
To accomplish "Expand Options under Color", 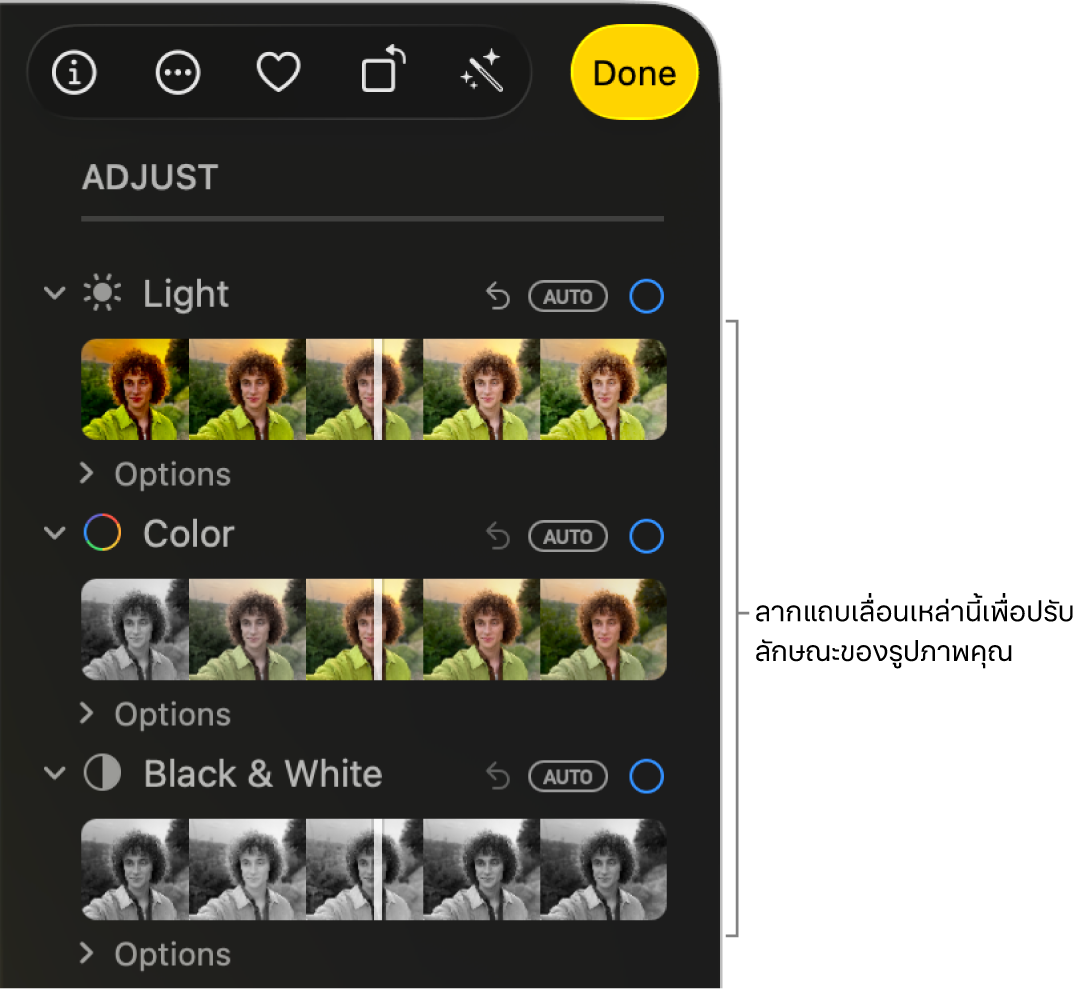I will pos(155,713).
